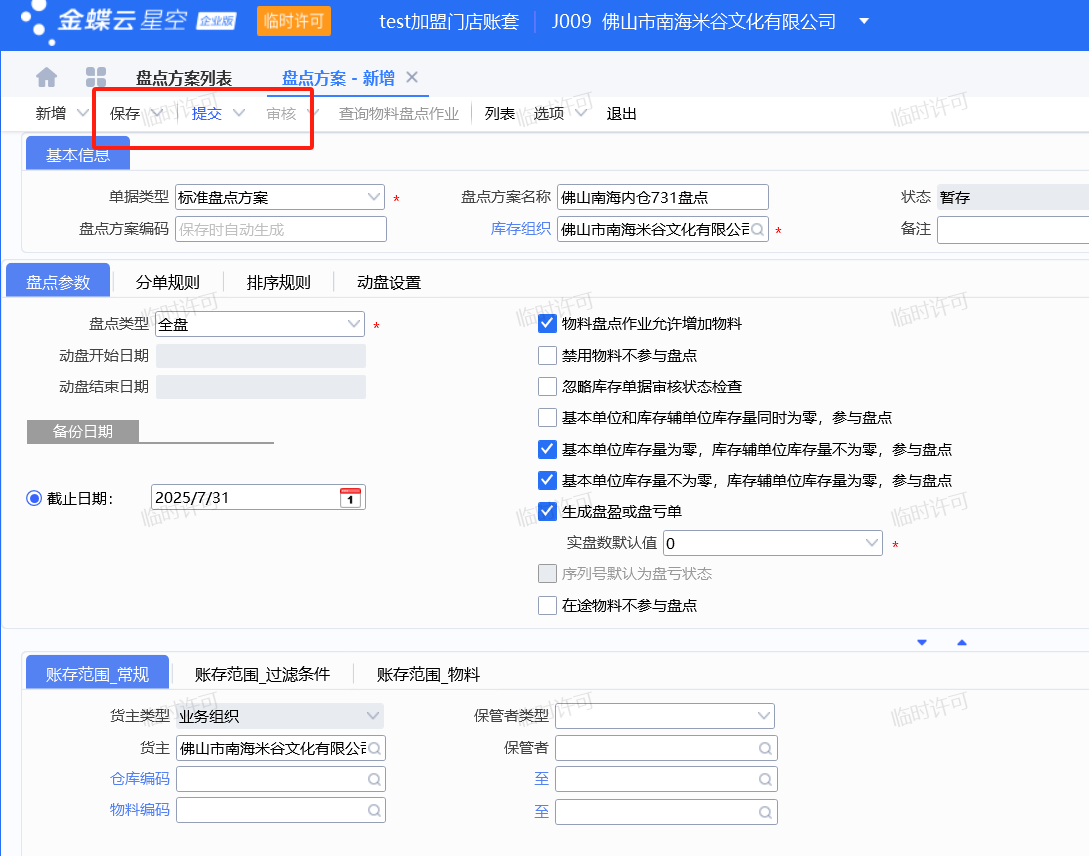Image resolution: width=1089 pixels, height=856 pixels.
Task: Switch to the 分单规则 tab
Action: coord(167,282)
